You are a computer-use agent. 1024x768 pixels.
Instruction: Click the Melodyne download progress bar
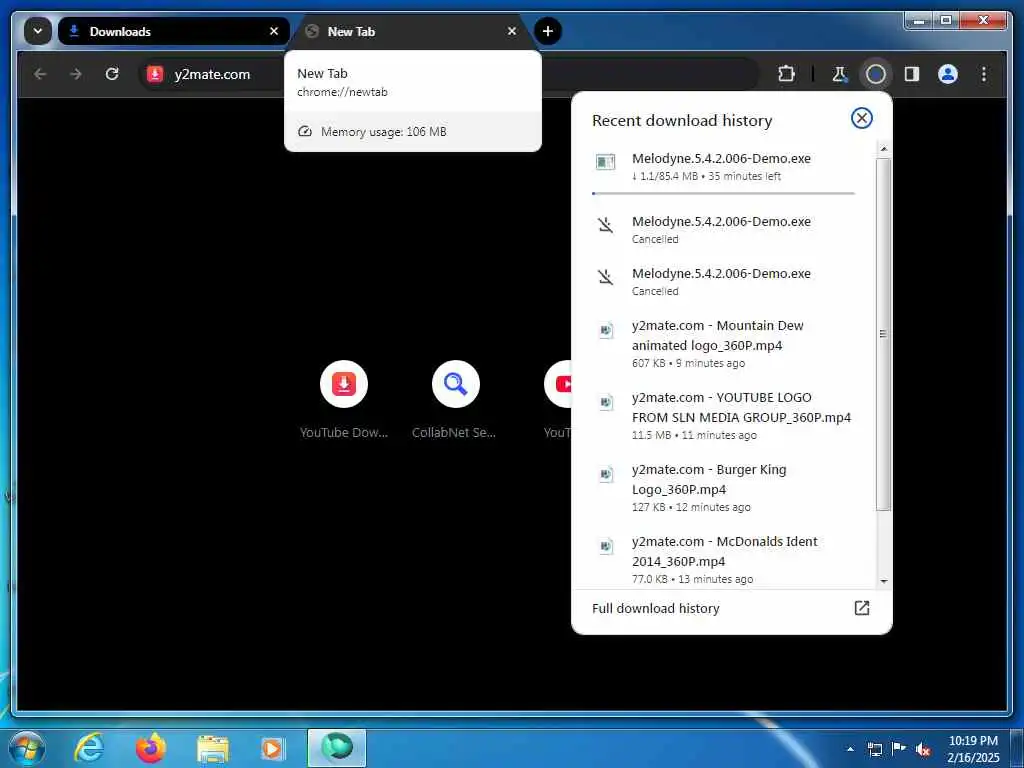723,193
